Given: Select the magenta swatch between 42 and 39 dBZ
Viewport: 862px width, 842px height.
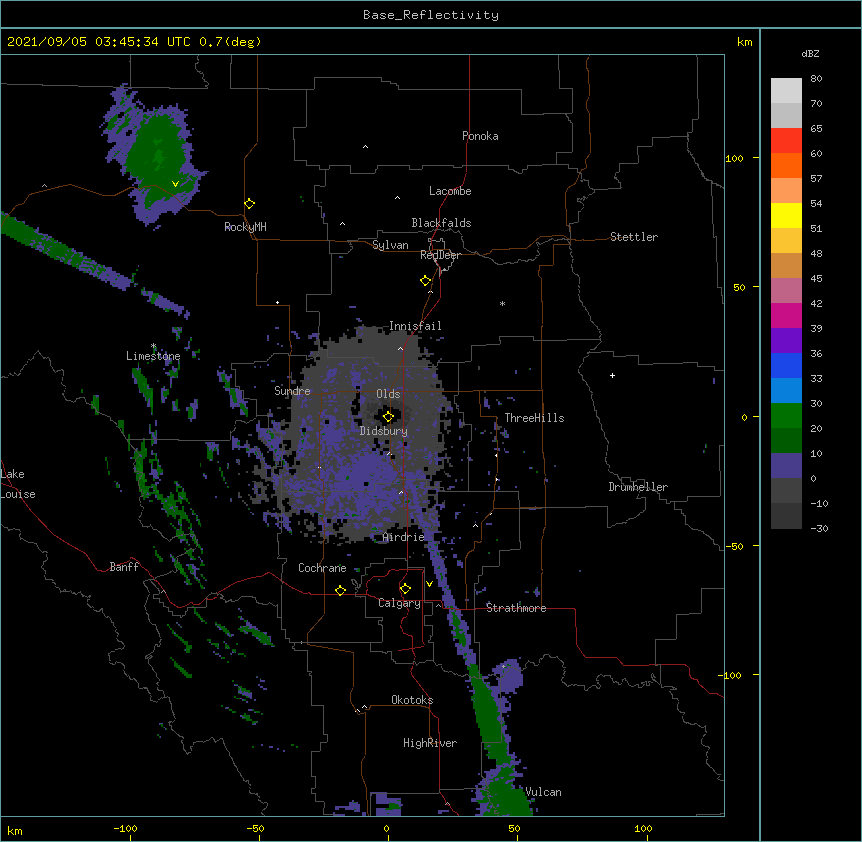Looking at the screenshot, I should [x=786, y=315].
